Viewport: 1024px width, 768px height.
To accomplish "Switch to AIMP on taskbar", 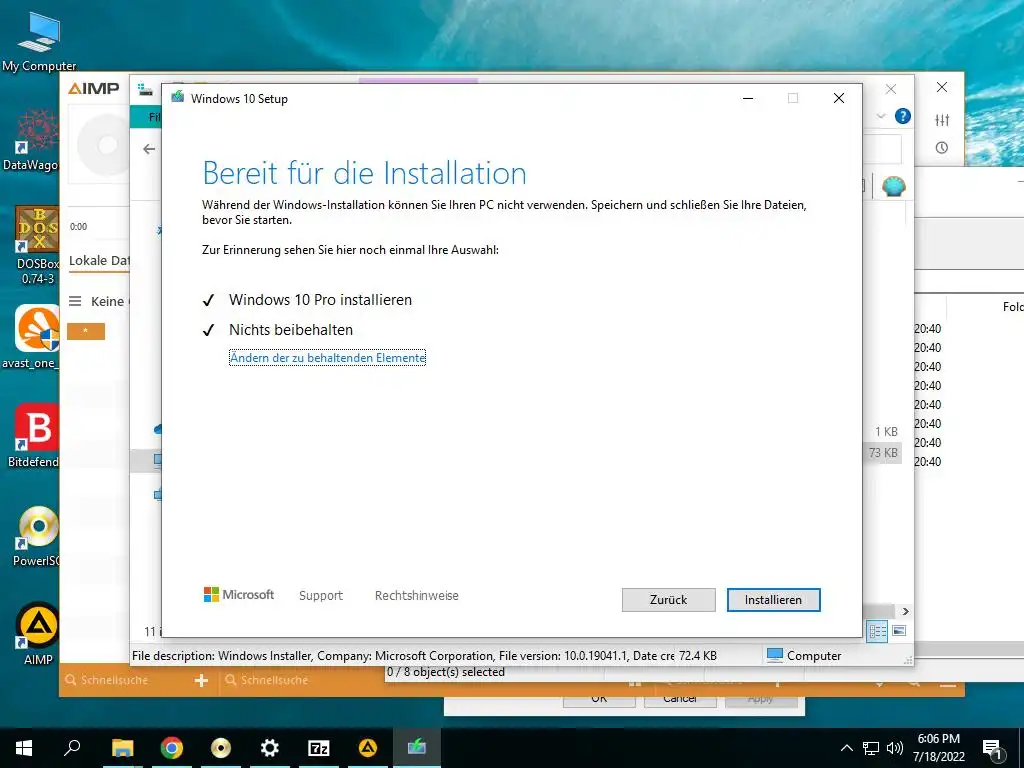I will tap(368, 748).
